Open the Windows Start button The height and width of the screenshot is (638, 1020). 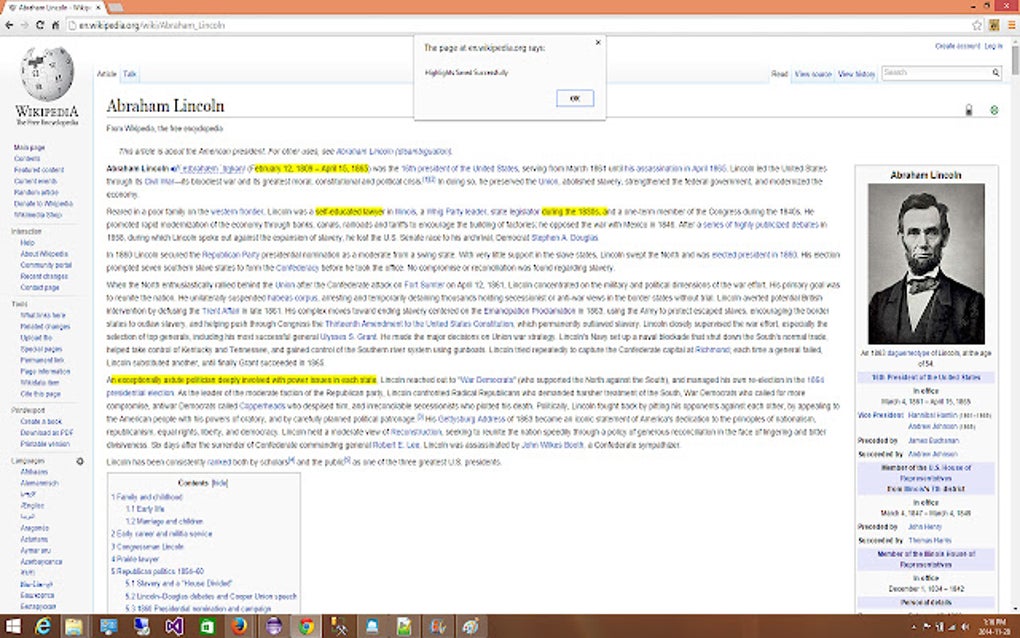[12, 626]
